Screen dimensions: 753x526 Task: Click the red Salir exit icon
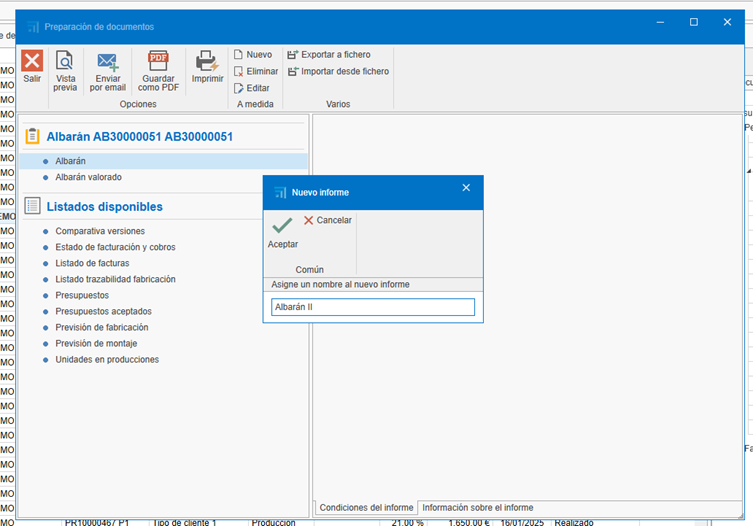tap(32, 61)
